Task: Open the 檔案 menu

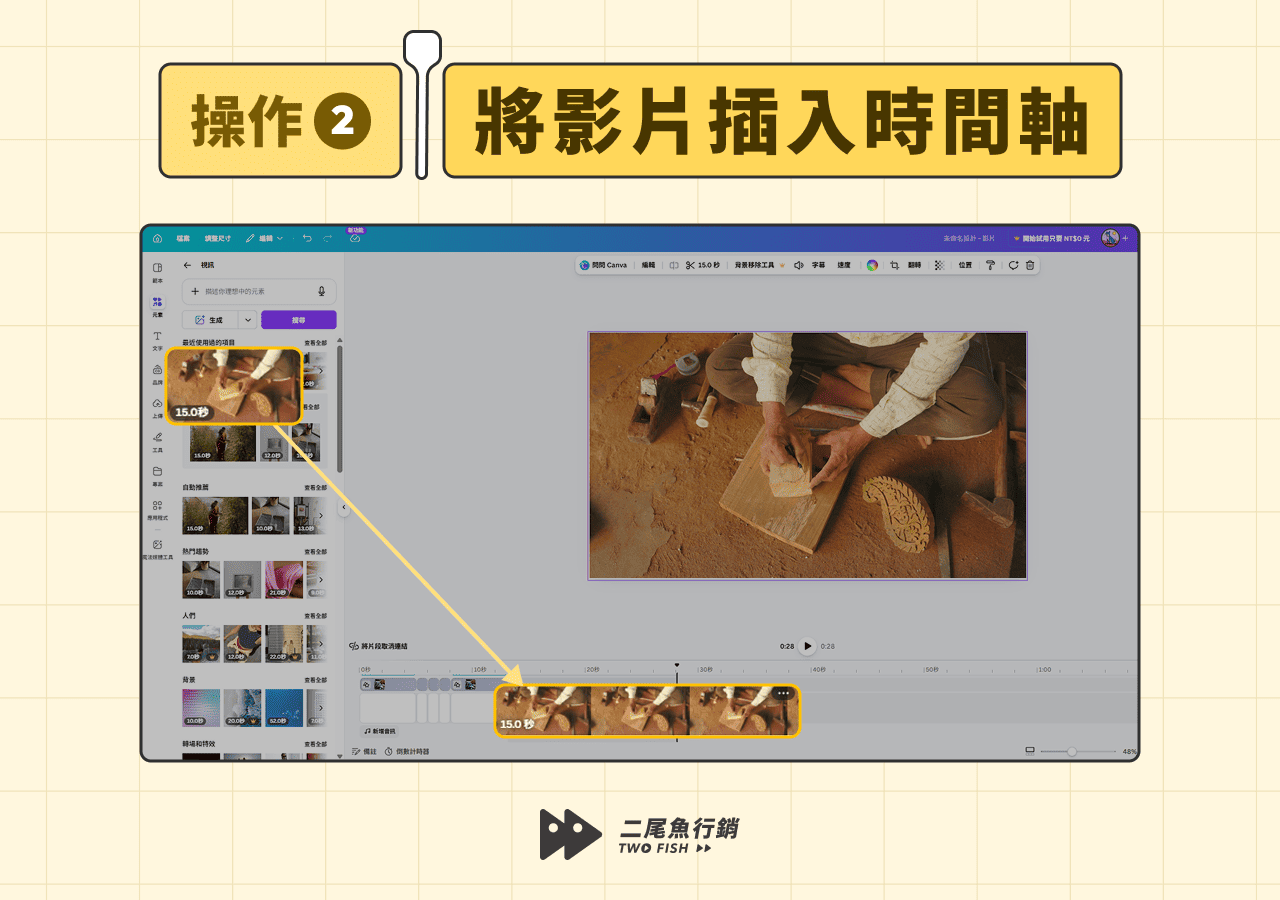Action: coord(183,238)
